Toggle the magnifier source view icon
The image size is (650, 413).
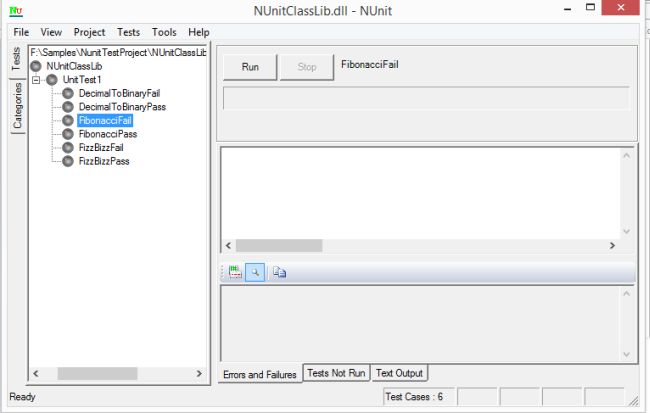point(255,272)
